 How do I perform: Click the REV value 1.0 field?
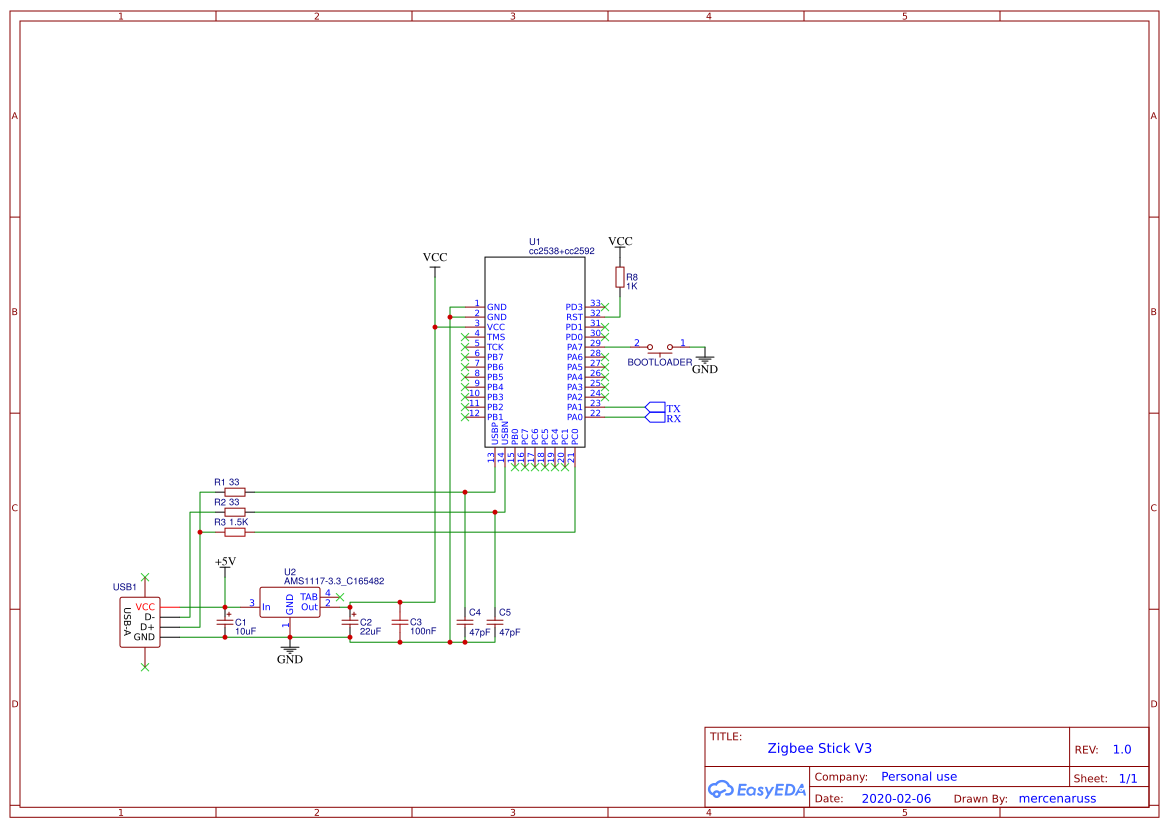[1123, 748]
